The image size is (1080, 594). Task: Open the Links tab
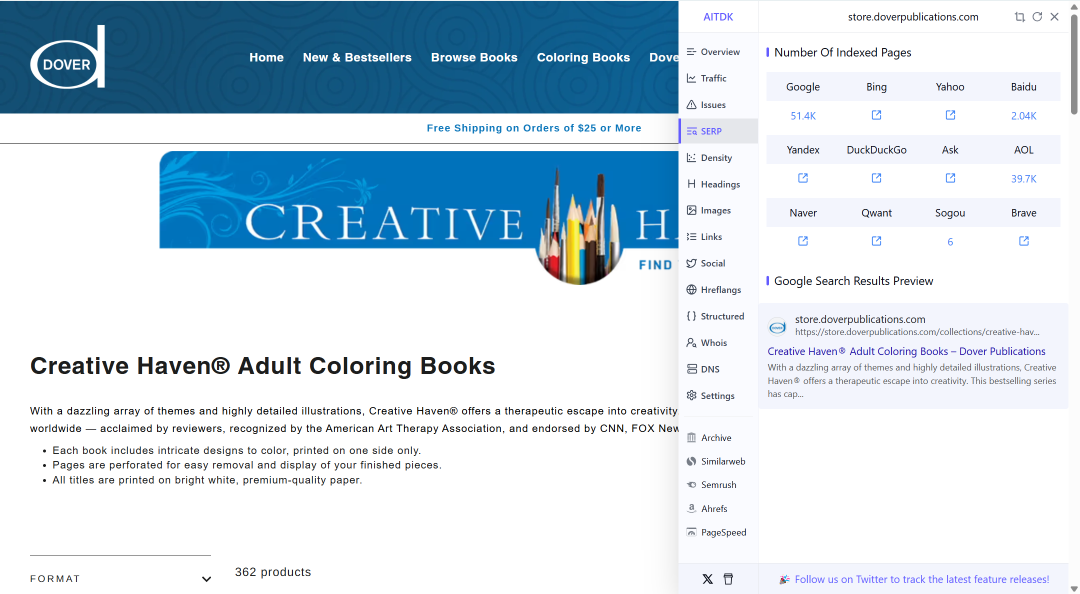click(718, 236)
